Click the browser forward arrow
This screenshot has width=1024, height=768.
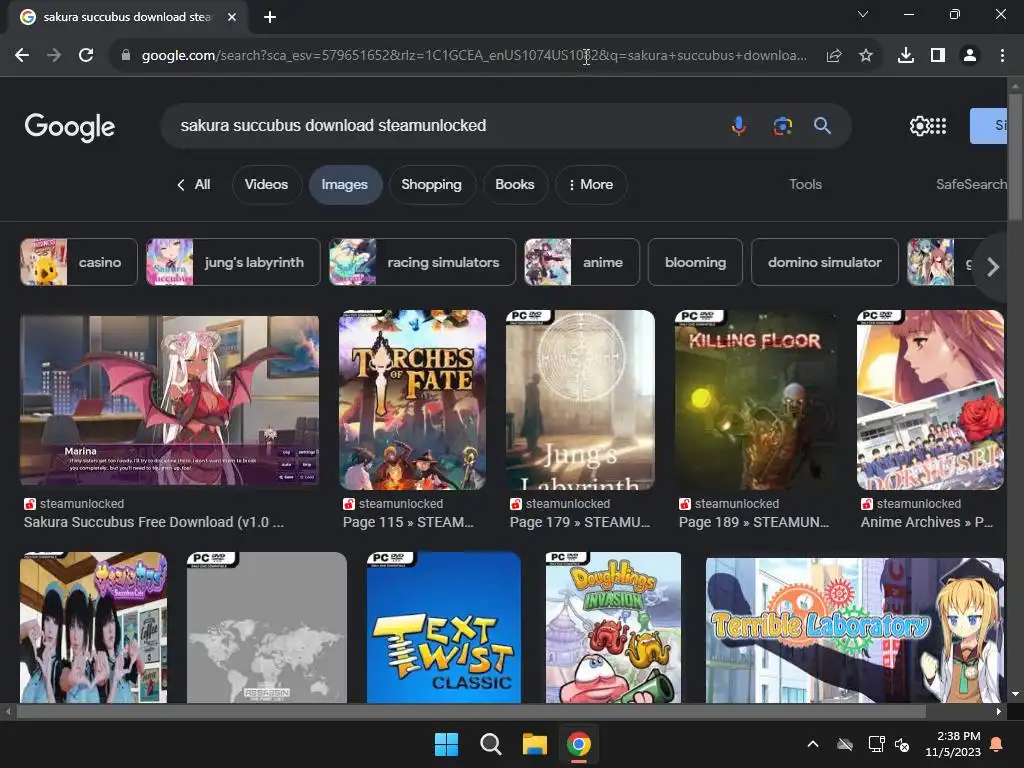tap(54, 56)
